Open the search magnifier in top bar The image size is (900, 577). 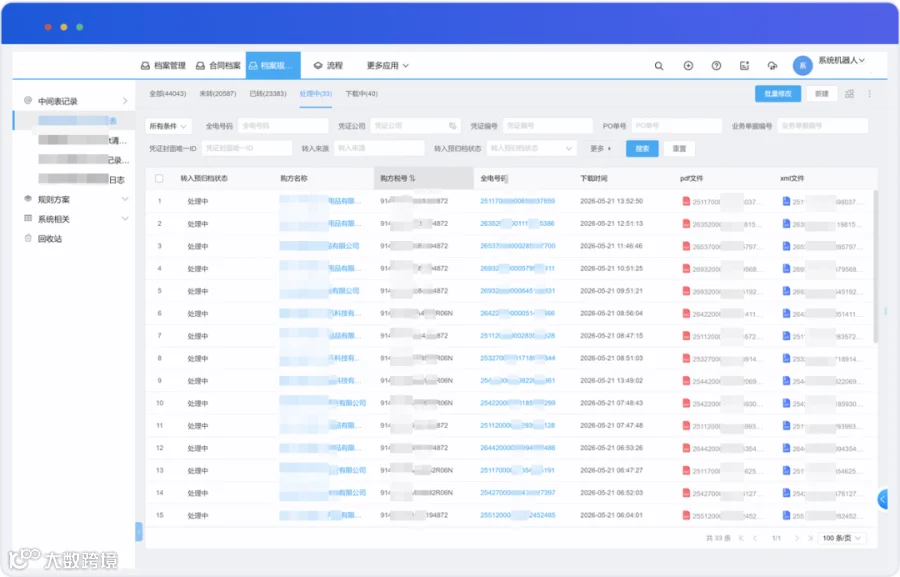pos(659,66)
